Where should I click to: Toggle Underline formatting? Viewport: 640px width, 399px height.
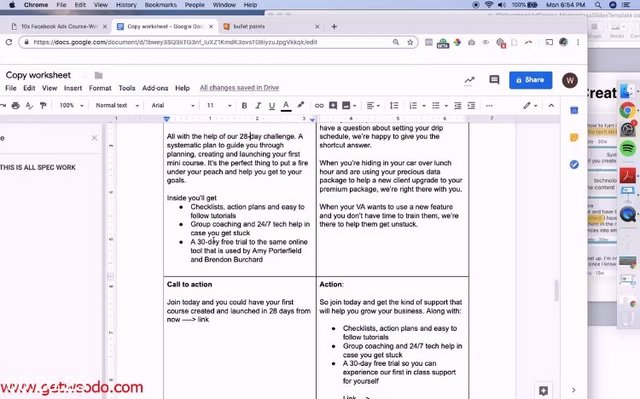(272, 106)
